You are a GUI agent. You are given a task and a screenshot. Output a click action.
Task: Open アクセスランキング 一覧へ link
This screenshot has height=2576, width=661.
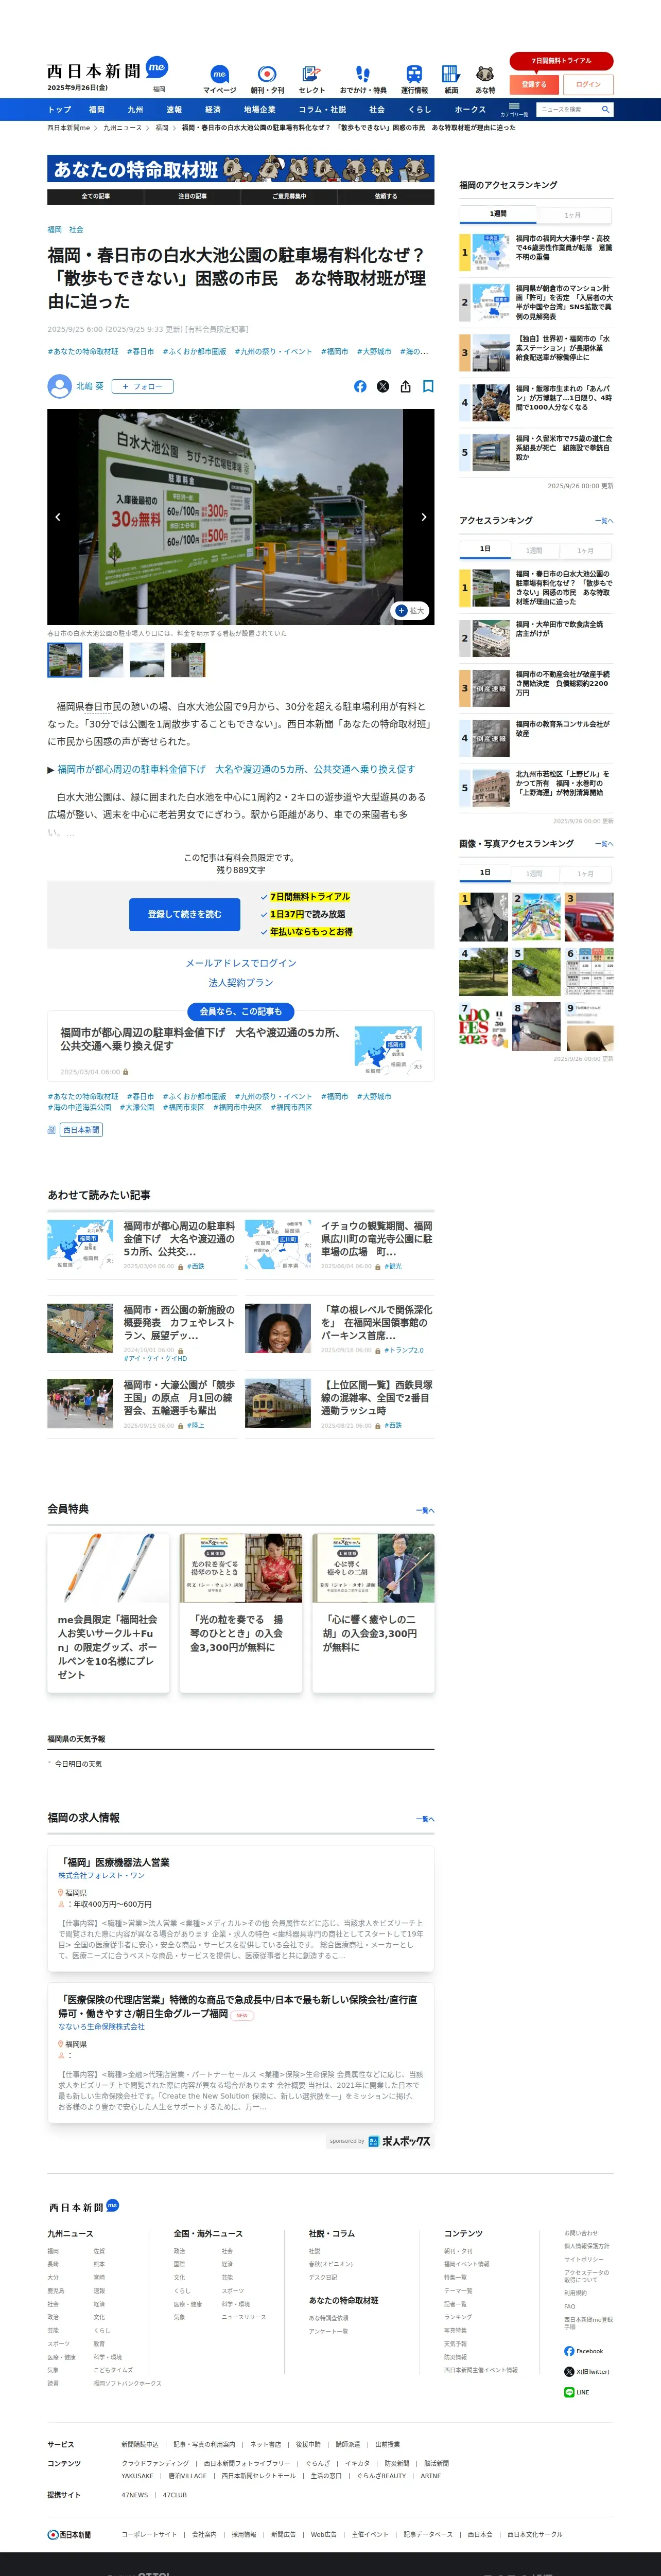[x=604, y=521]
